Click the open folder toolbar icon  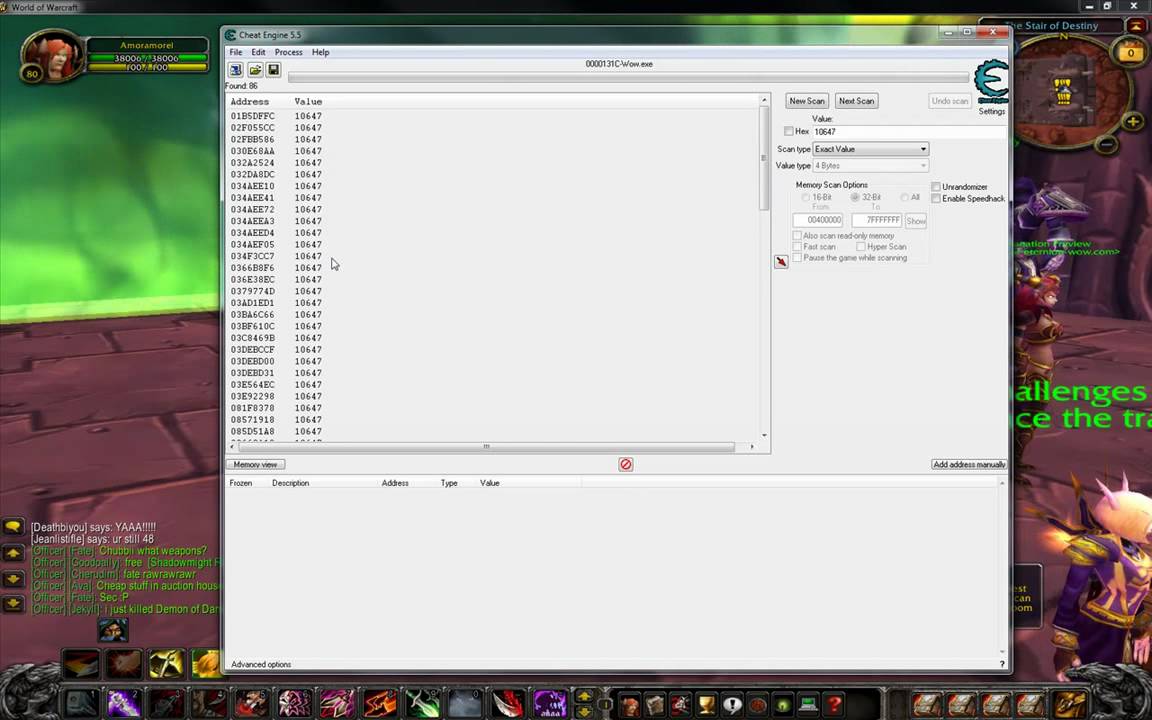[x=254, y=70]
